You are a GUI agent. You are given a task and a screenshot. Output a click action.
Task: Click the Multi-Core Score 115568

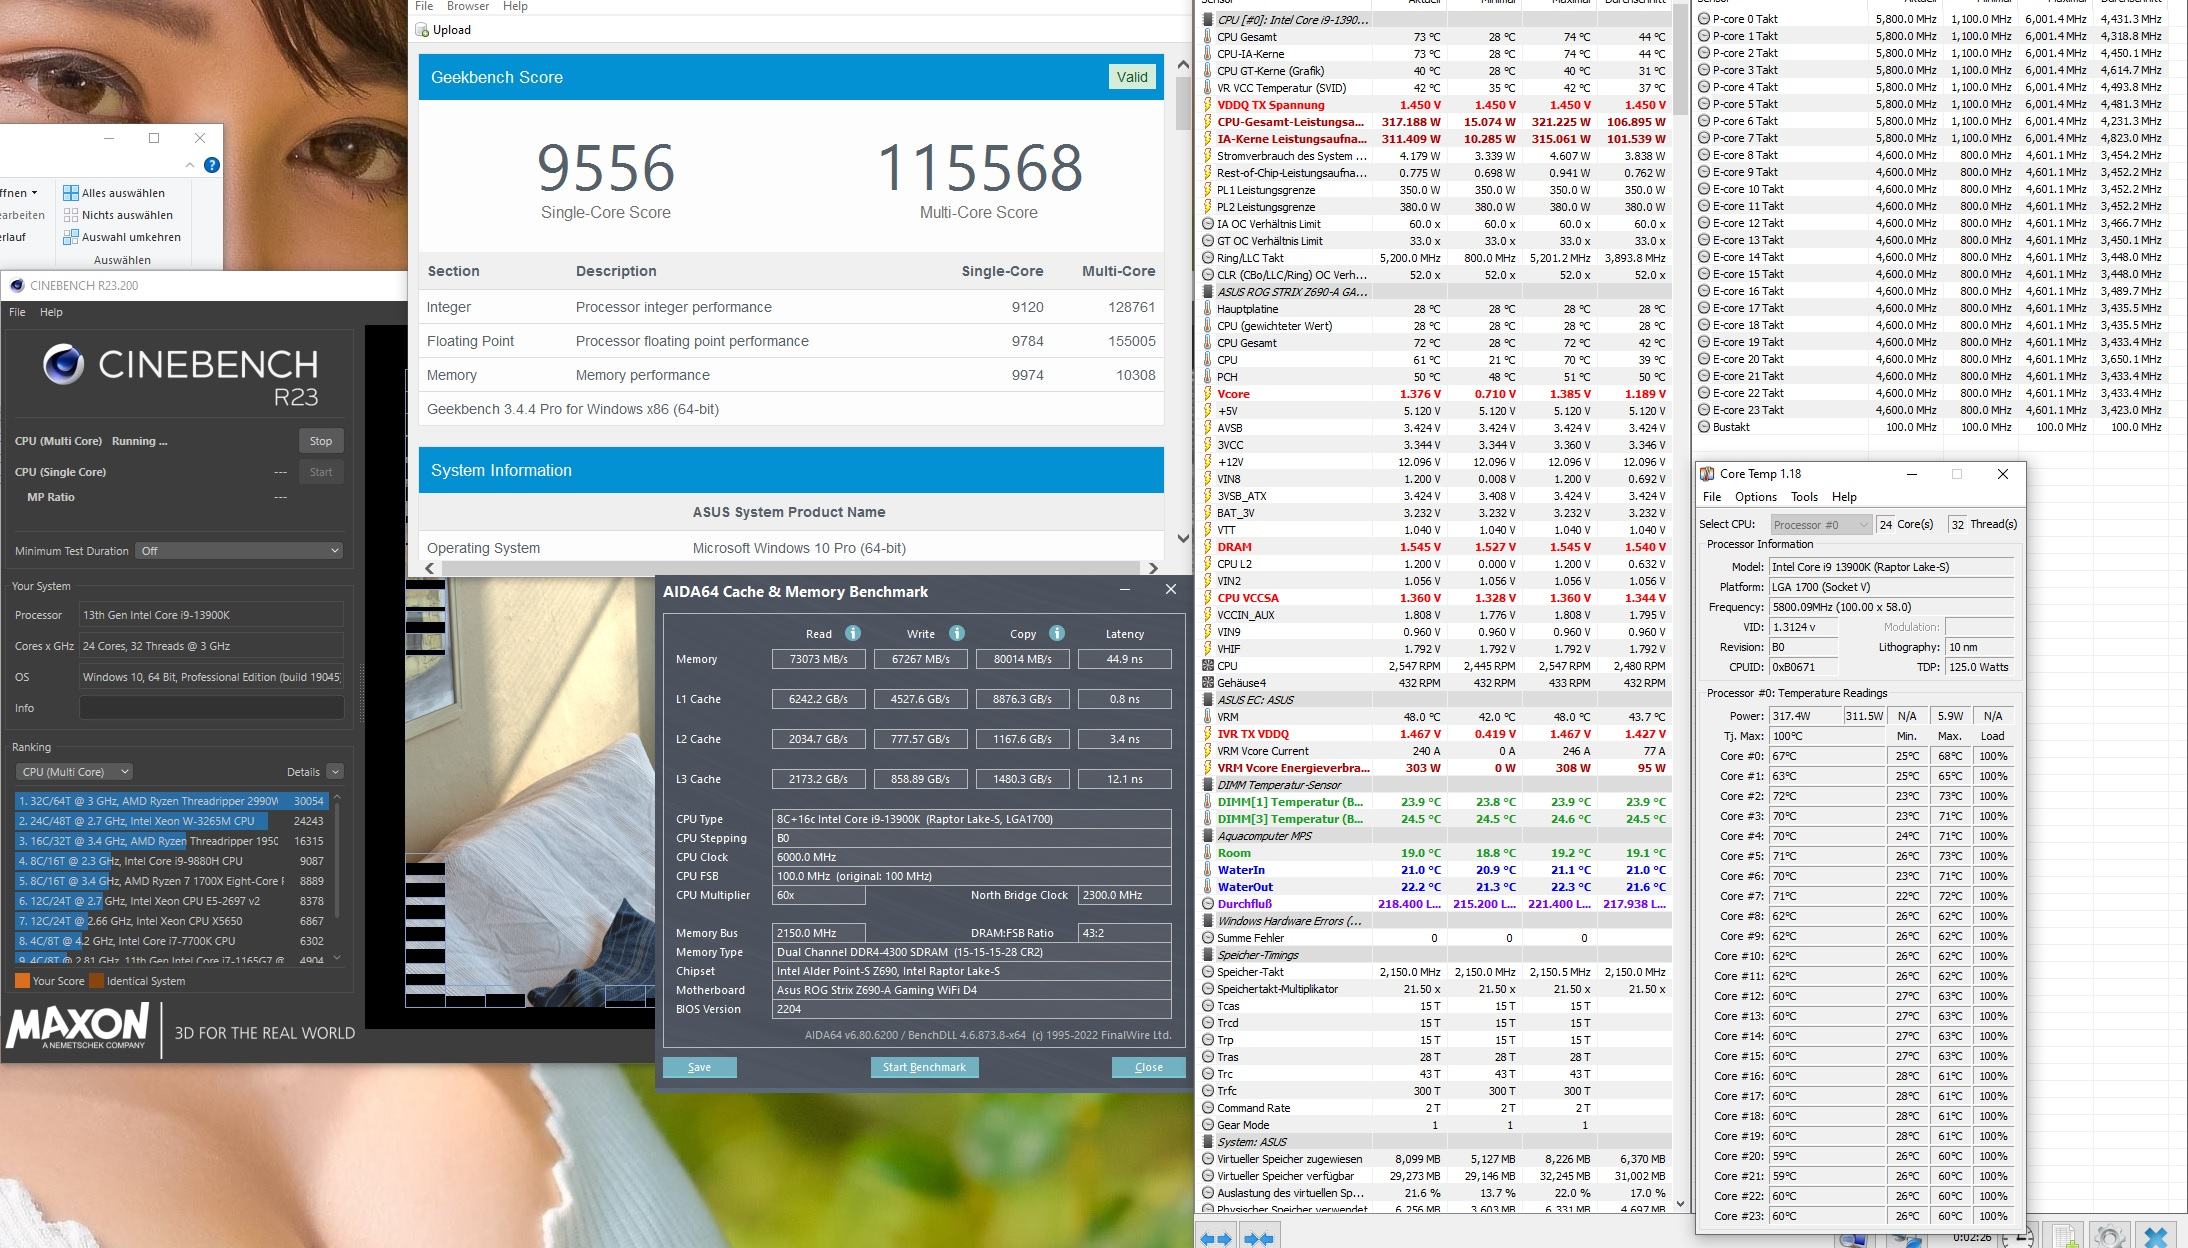[x=979, y=168]
